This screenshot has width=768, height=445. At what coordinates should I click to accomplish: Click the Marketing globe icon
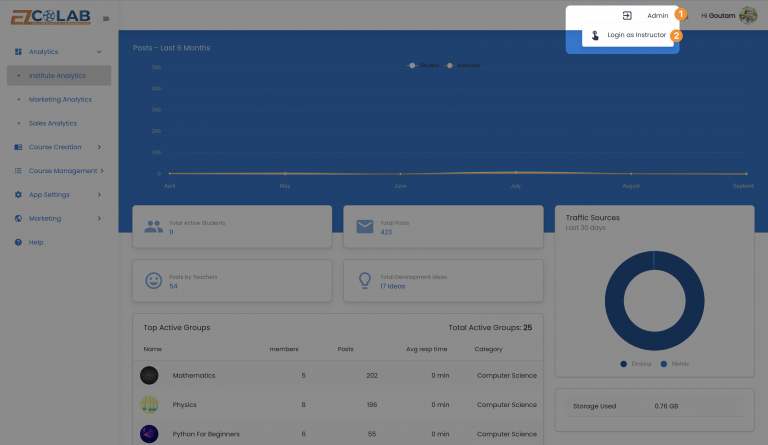click(x=18, y=218)
